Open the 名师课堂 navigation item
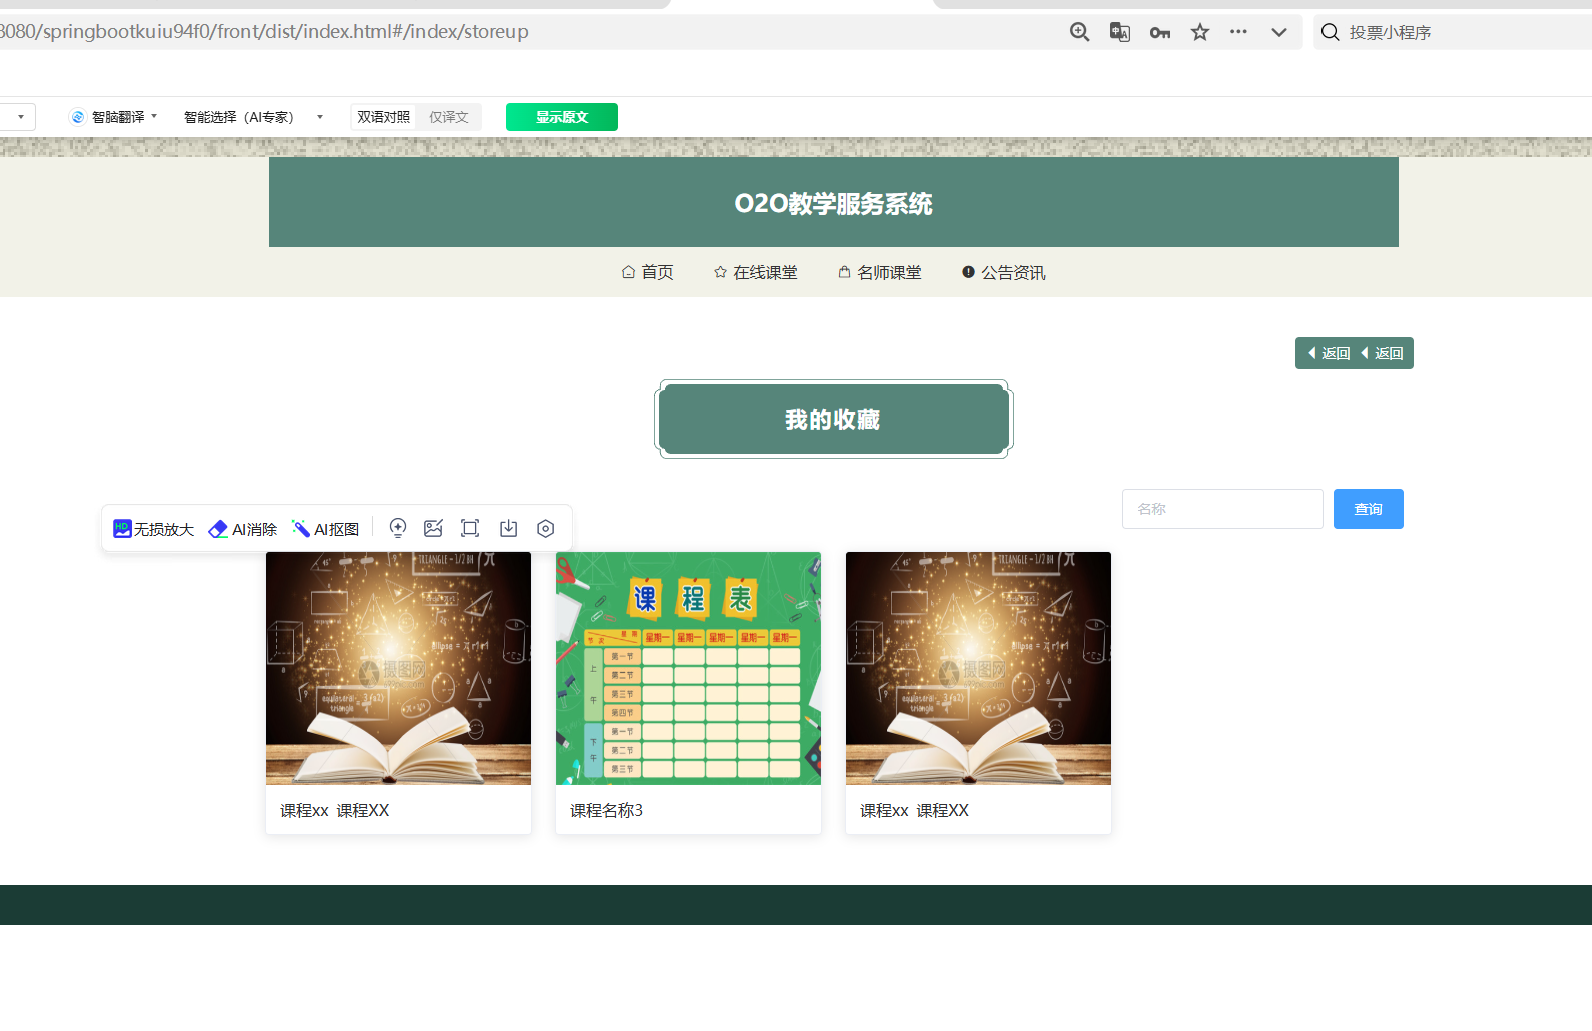The image size is (1592, 1031). (879, 272)
